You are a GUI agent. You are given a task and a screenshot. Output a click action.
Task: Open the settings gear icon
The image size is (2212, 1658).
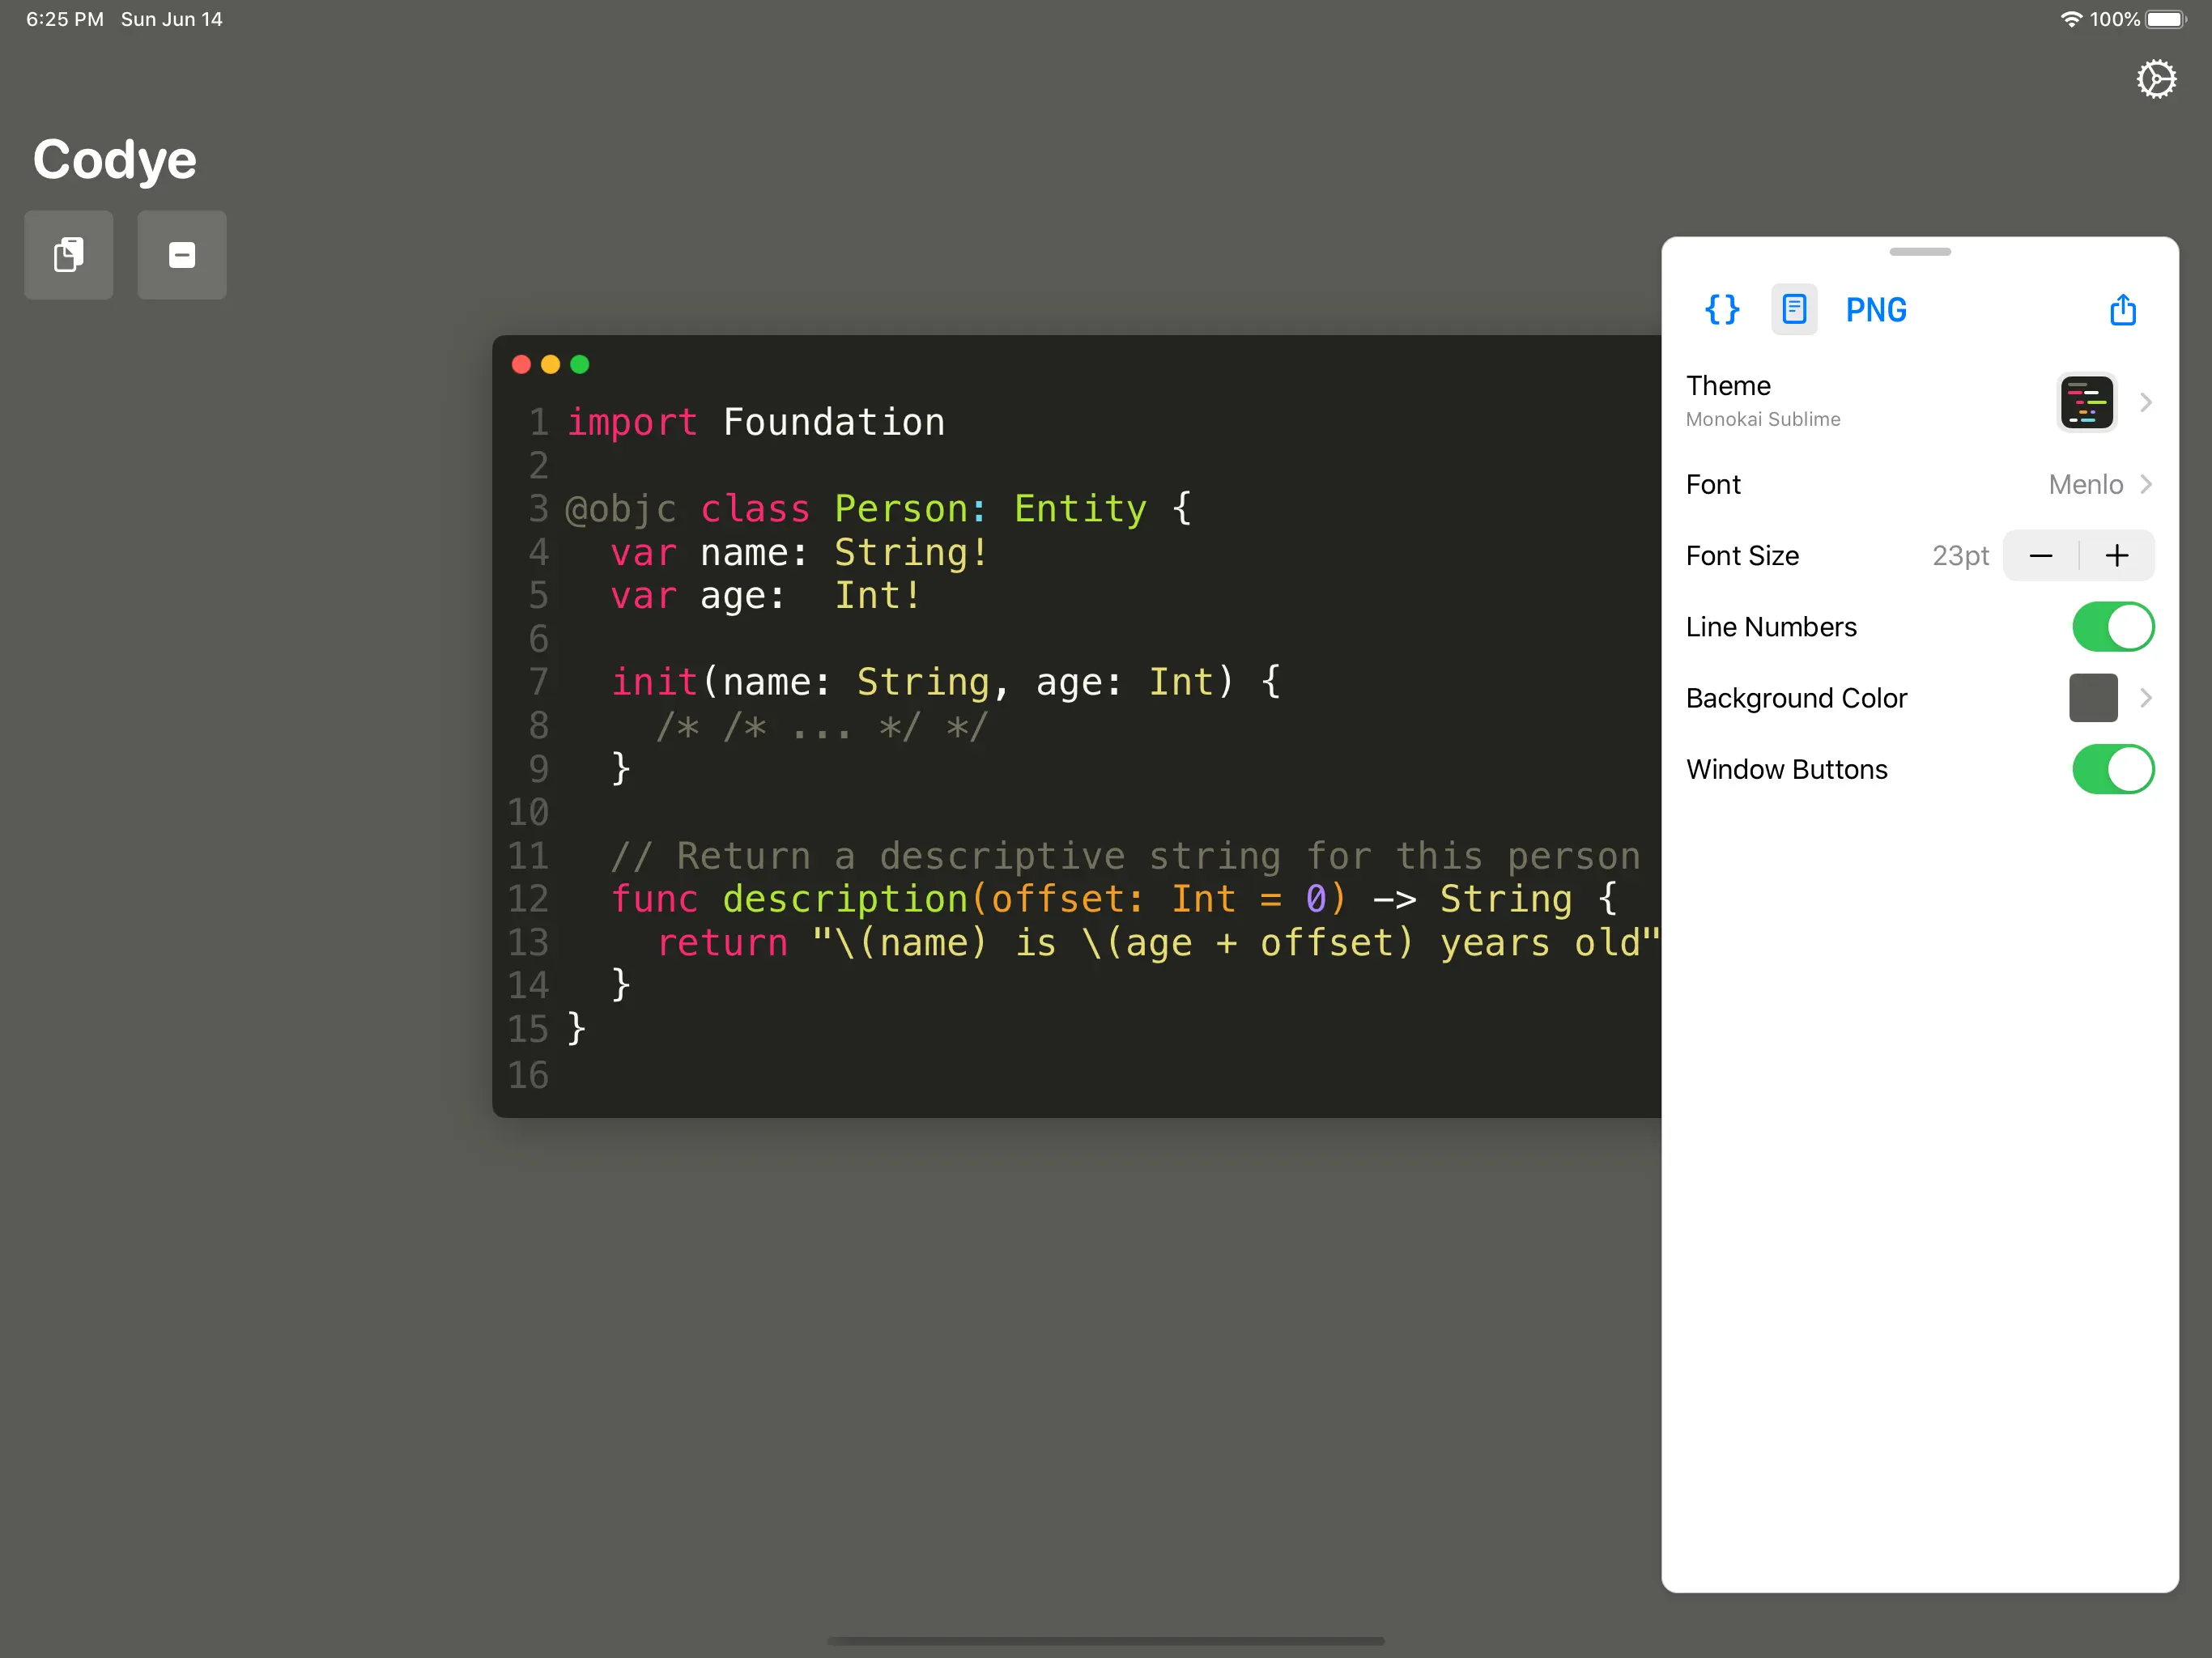tap(2156, 79)
